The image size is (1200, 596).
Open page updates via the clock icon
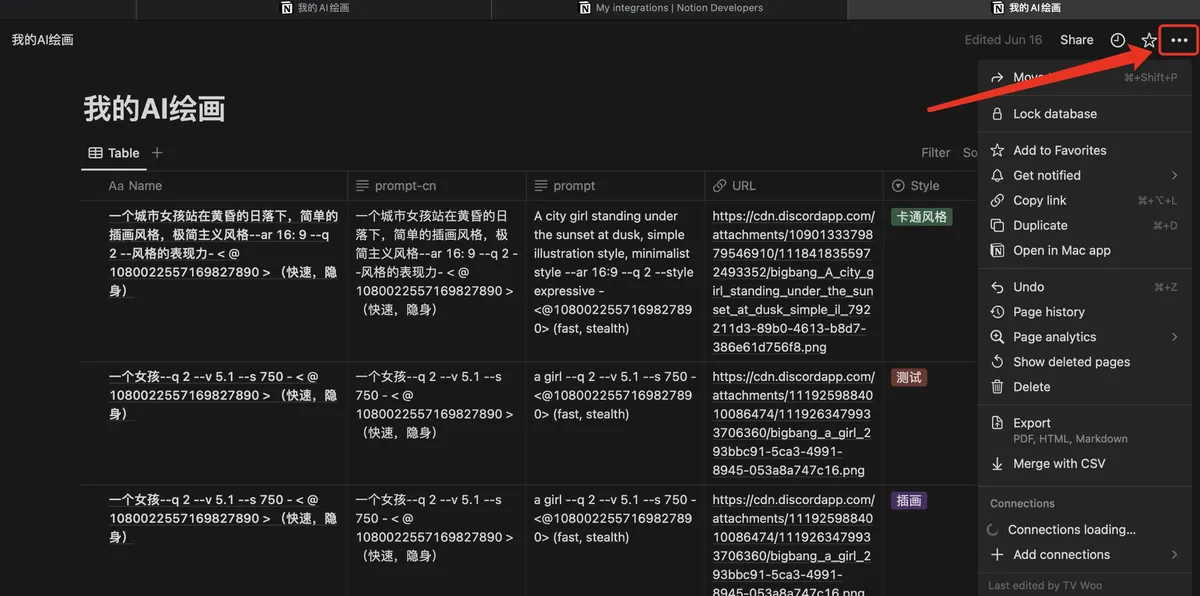(1118, 40)
